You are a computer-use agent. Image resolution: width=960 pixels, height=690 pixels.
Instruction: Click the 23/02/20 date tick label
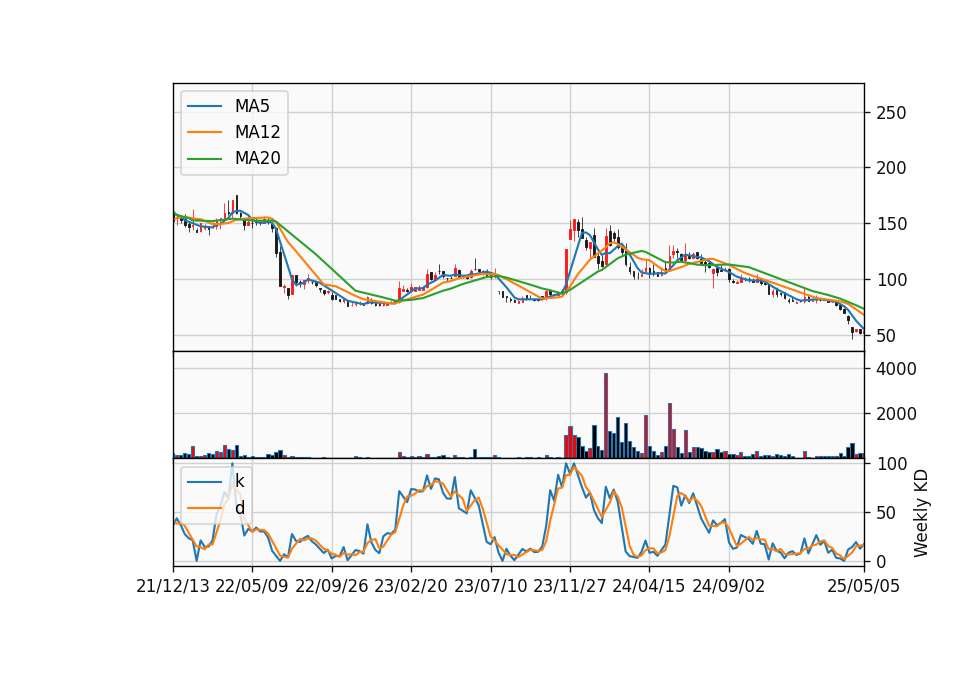click(411, 586)
